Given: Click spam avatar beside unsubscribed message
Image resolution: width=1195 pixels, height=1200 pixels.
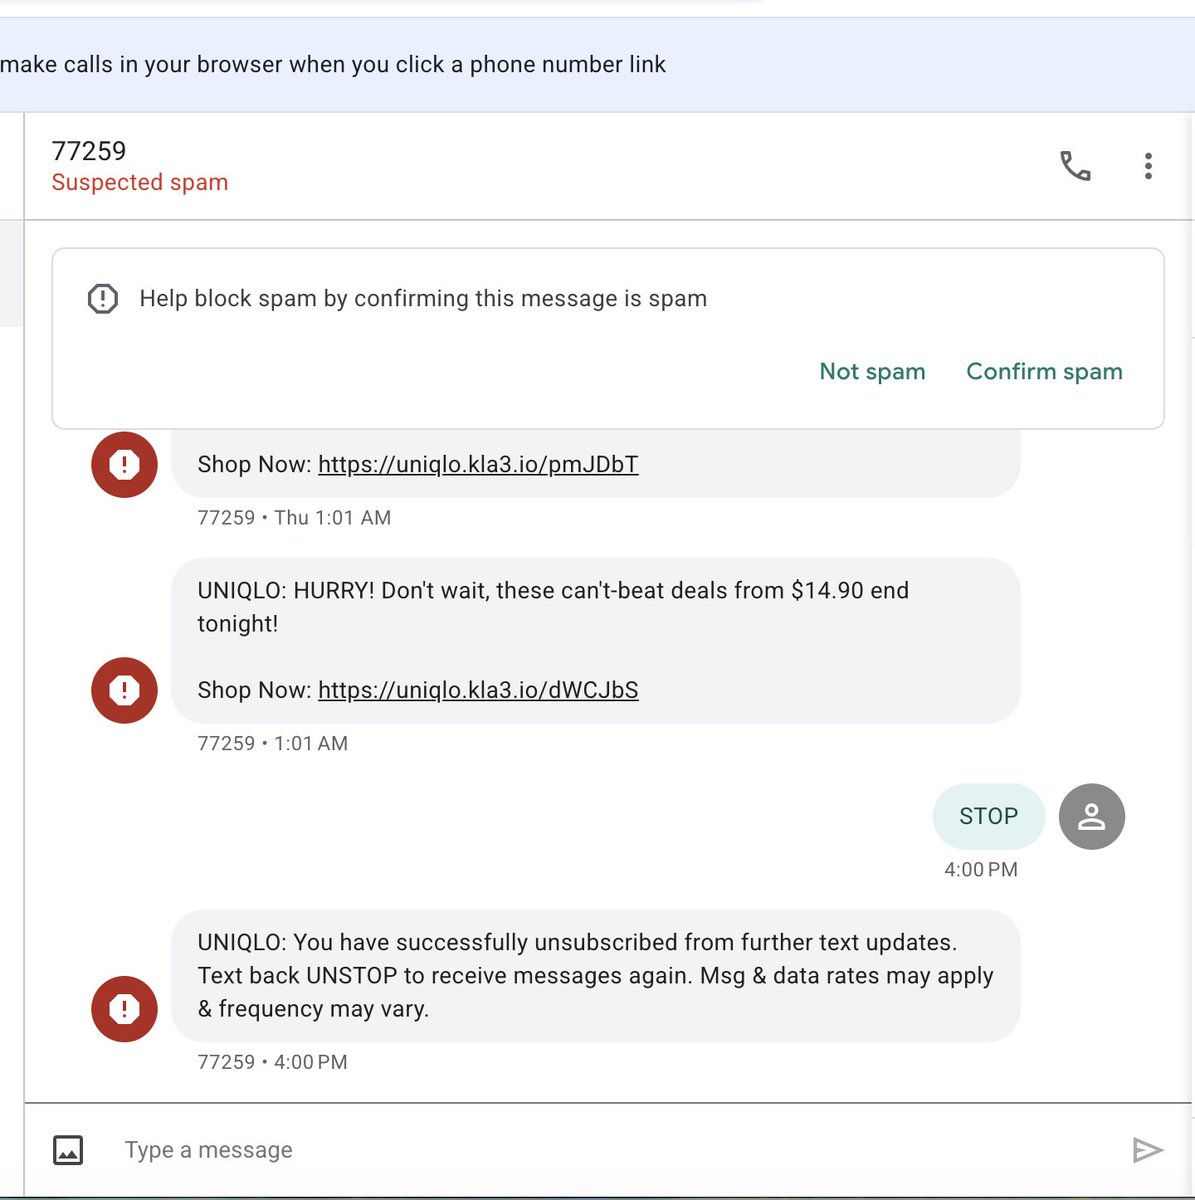Looking at the screenshot, I should (x=124, y=1009).
